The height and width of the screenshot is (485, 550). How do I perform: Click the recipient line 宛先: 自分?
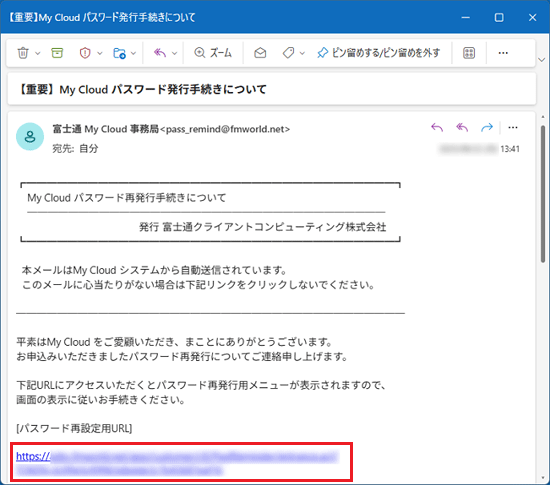coord(75,149)
